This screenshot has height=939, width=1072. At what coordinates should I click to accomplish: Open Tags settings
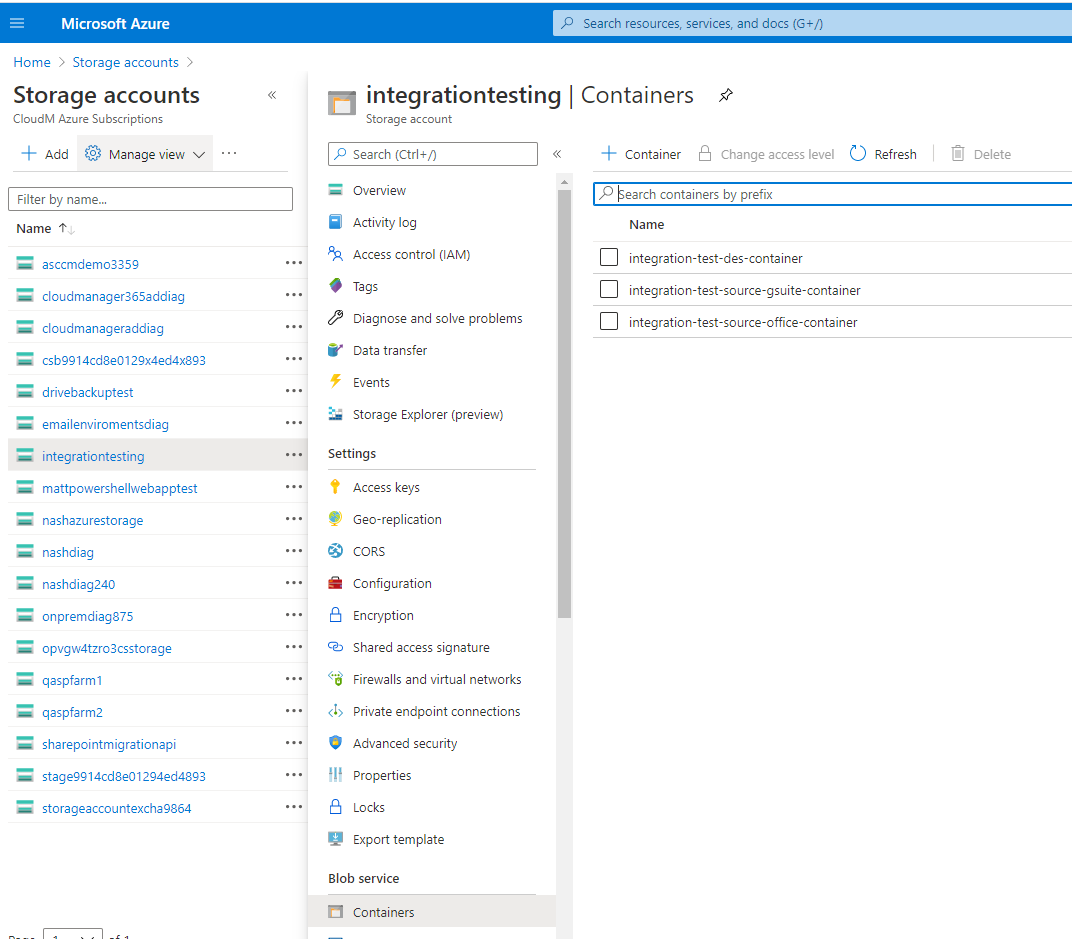pos(365,287)
